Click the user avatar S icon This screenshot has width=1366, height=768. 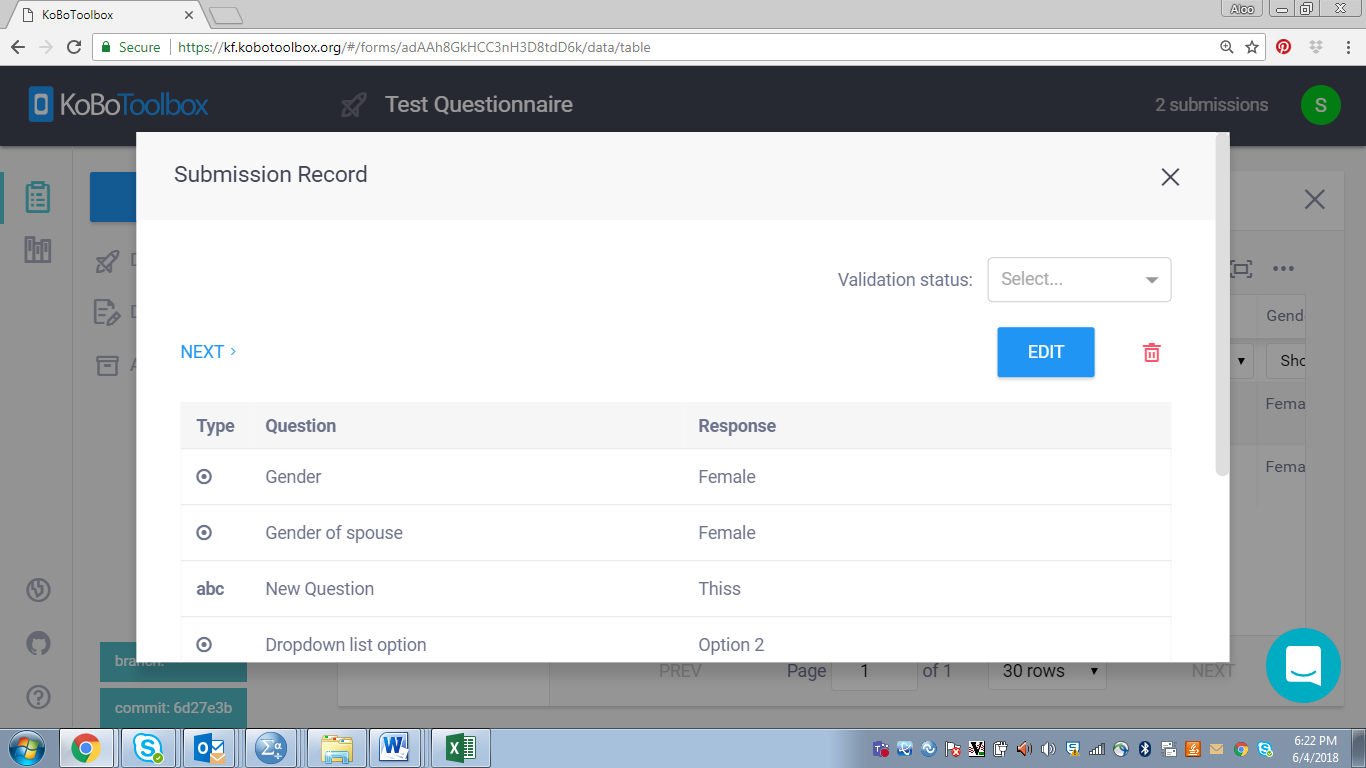[1320, 105]
